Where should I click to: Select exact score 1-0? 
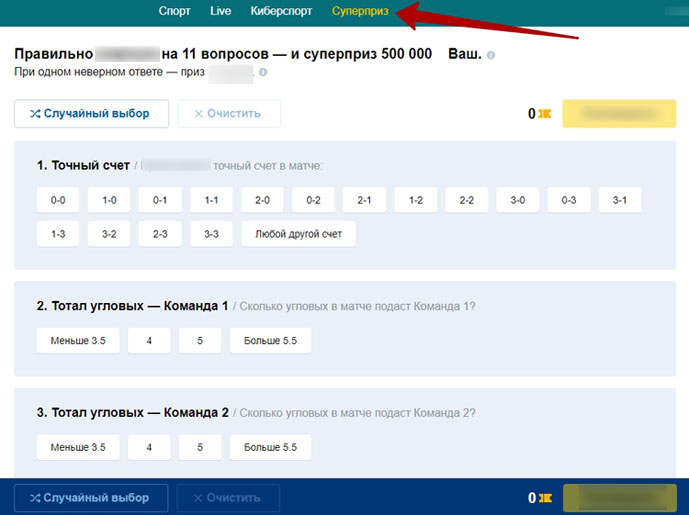(109, 200)
